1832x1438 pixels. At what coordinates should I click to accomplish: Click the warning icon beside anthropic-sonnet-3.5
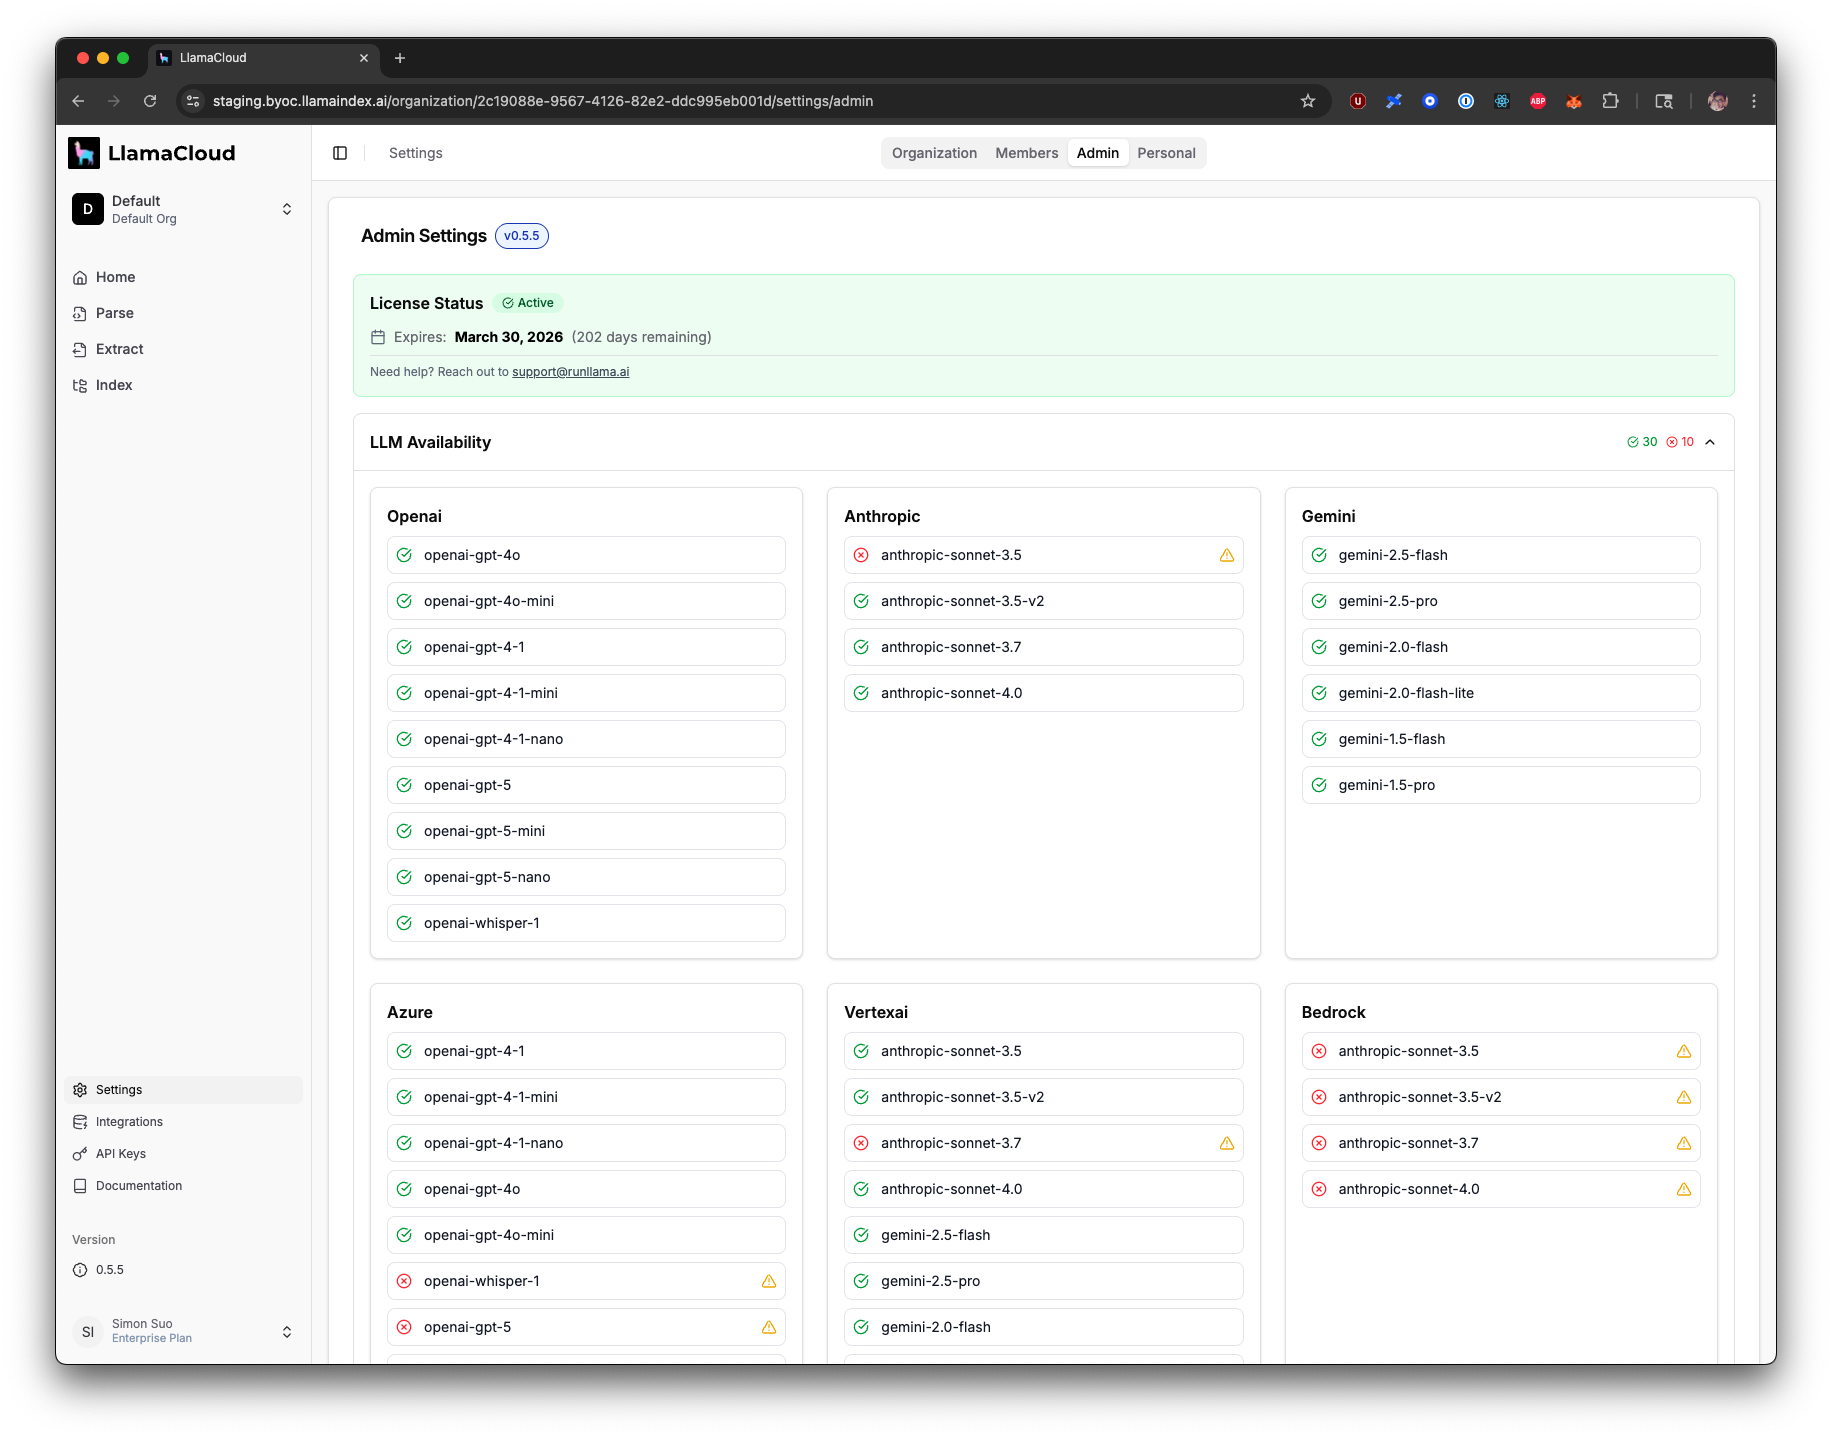1227,555
